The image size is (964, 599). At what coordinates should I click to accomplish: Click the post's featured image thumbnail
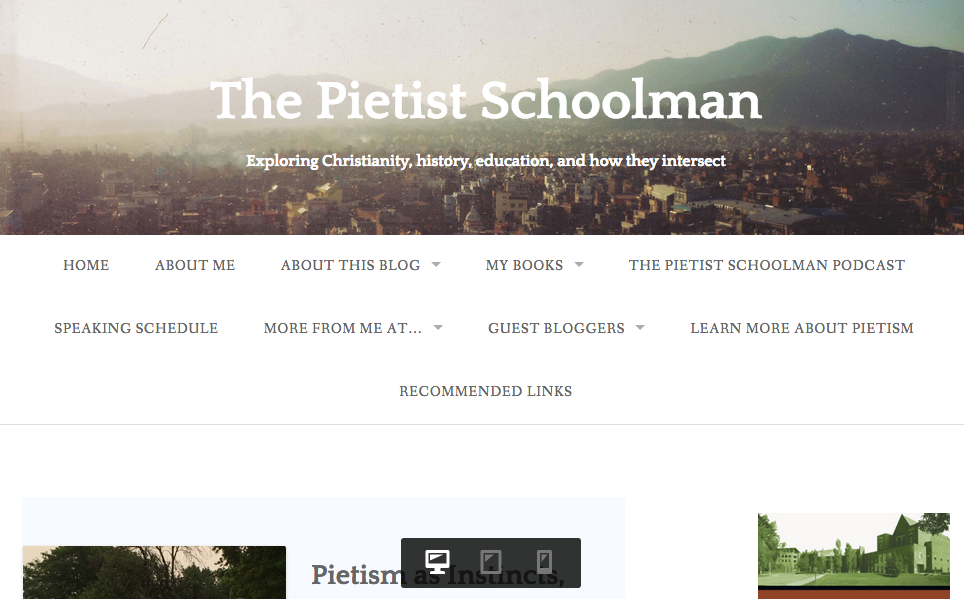click(154, 573)
